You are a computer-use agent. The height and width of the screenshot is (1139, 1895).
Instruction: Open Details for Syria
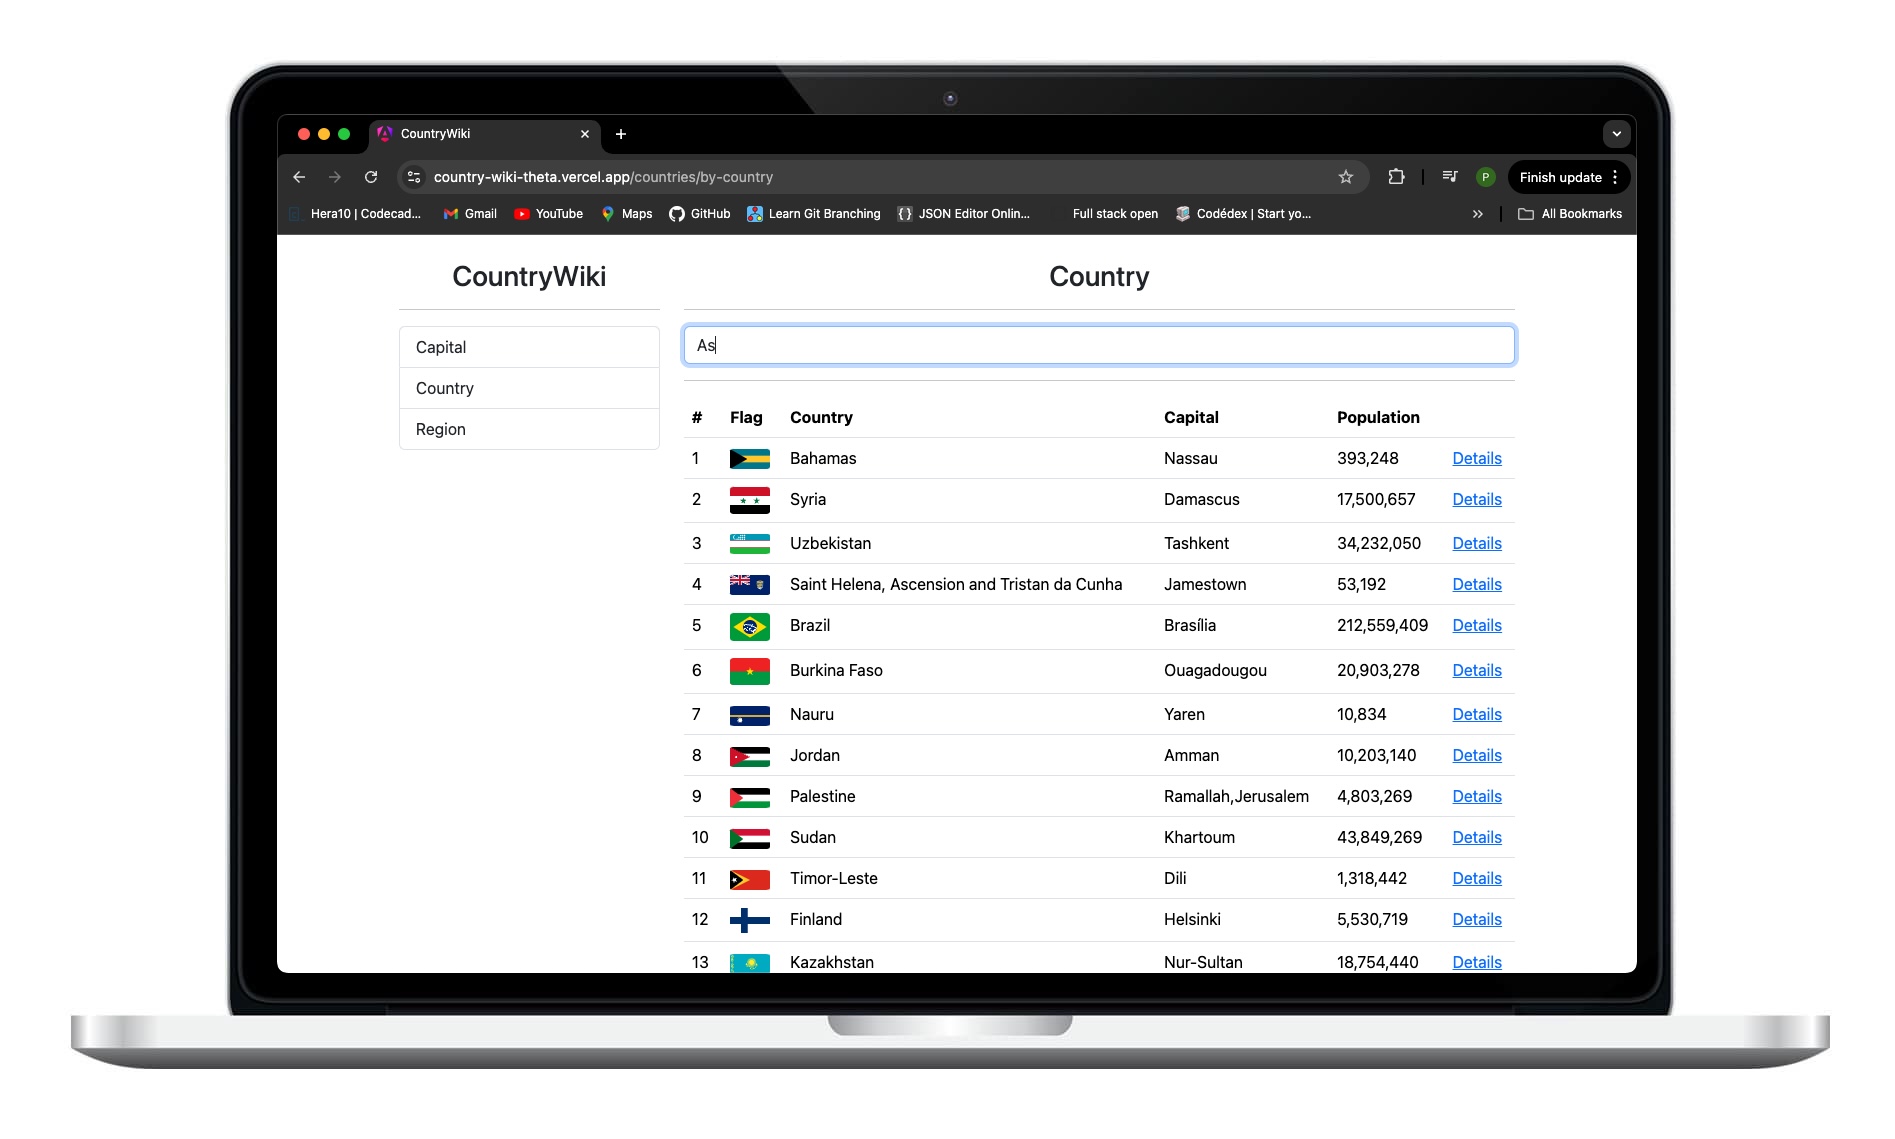coord(1477,499)
